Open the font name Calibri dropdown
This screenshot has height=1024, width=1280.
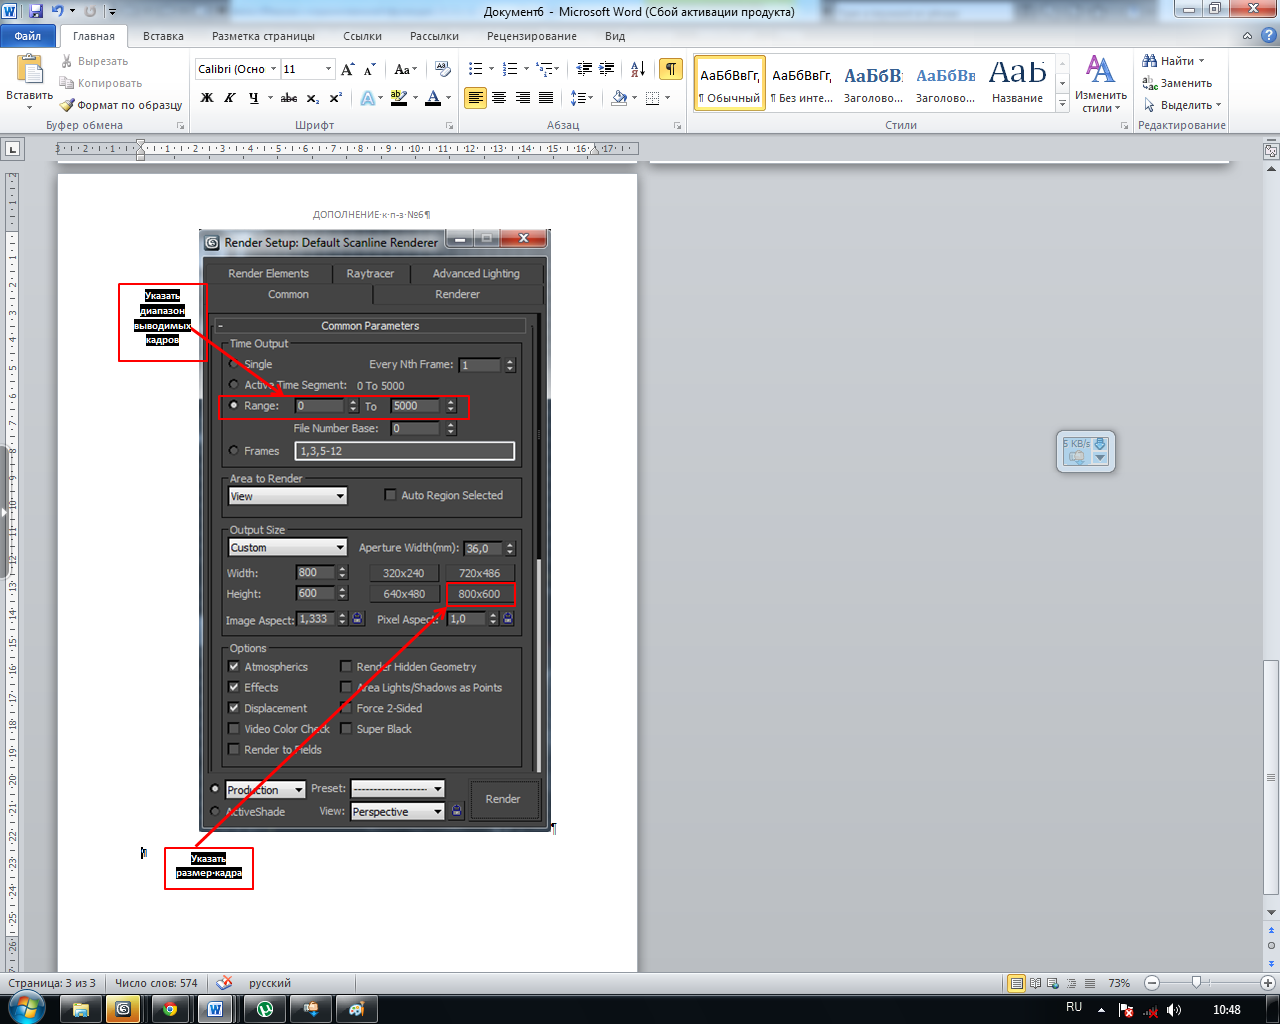274,69
